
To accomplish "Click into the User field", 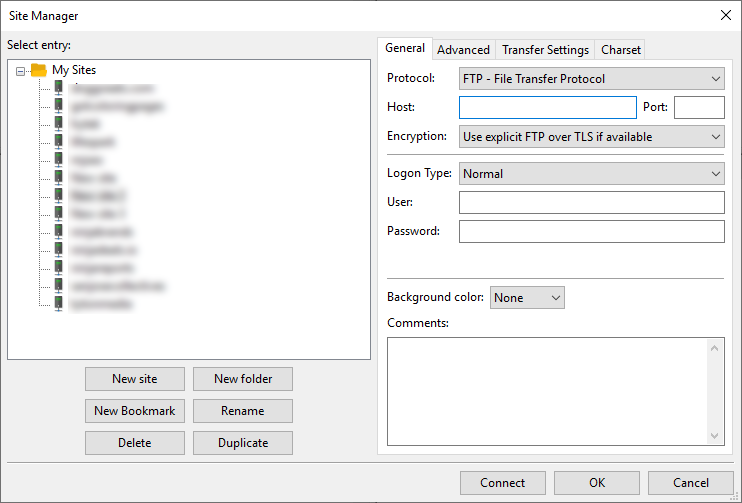I will 592,203.
